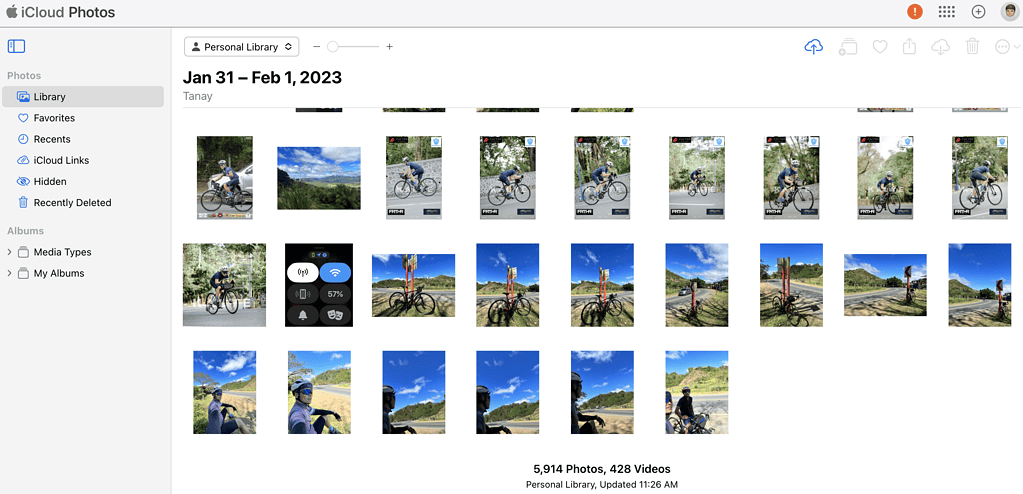Image resolution: width=1023 pixels, height=494 pixels.
Task: Expand the Media Types chevron
Action: [x=9, y=252]
